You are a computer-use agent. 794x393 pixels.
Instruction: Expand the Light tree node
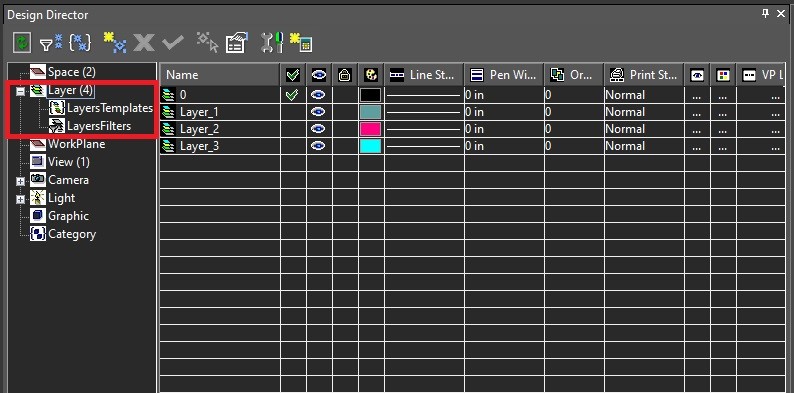tap(21, 200)
